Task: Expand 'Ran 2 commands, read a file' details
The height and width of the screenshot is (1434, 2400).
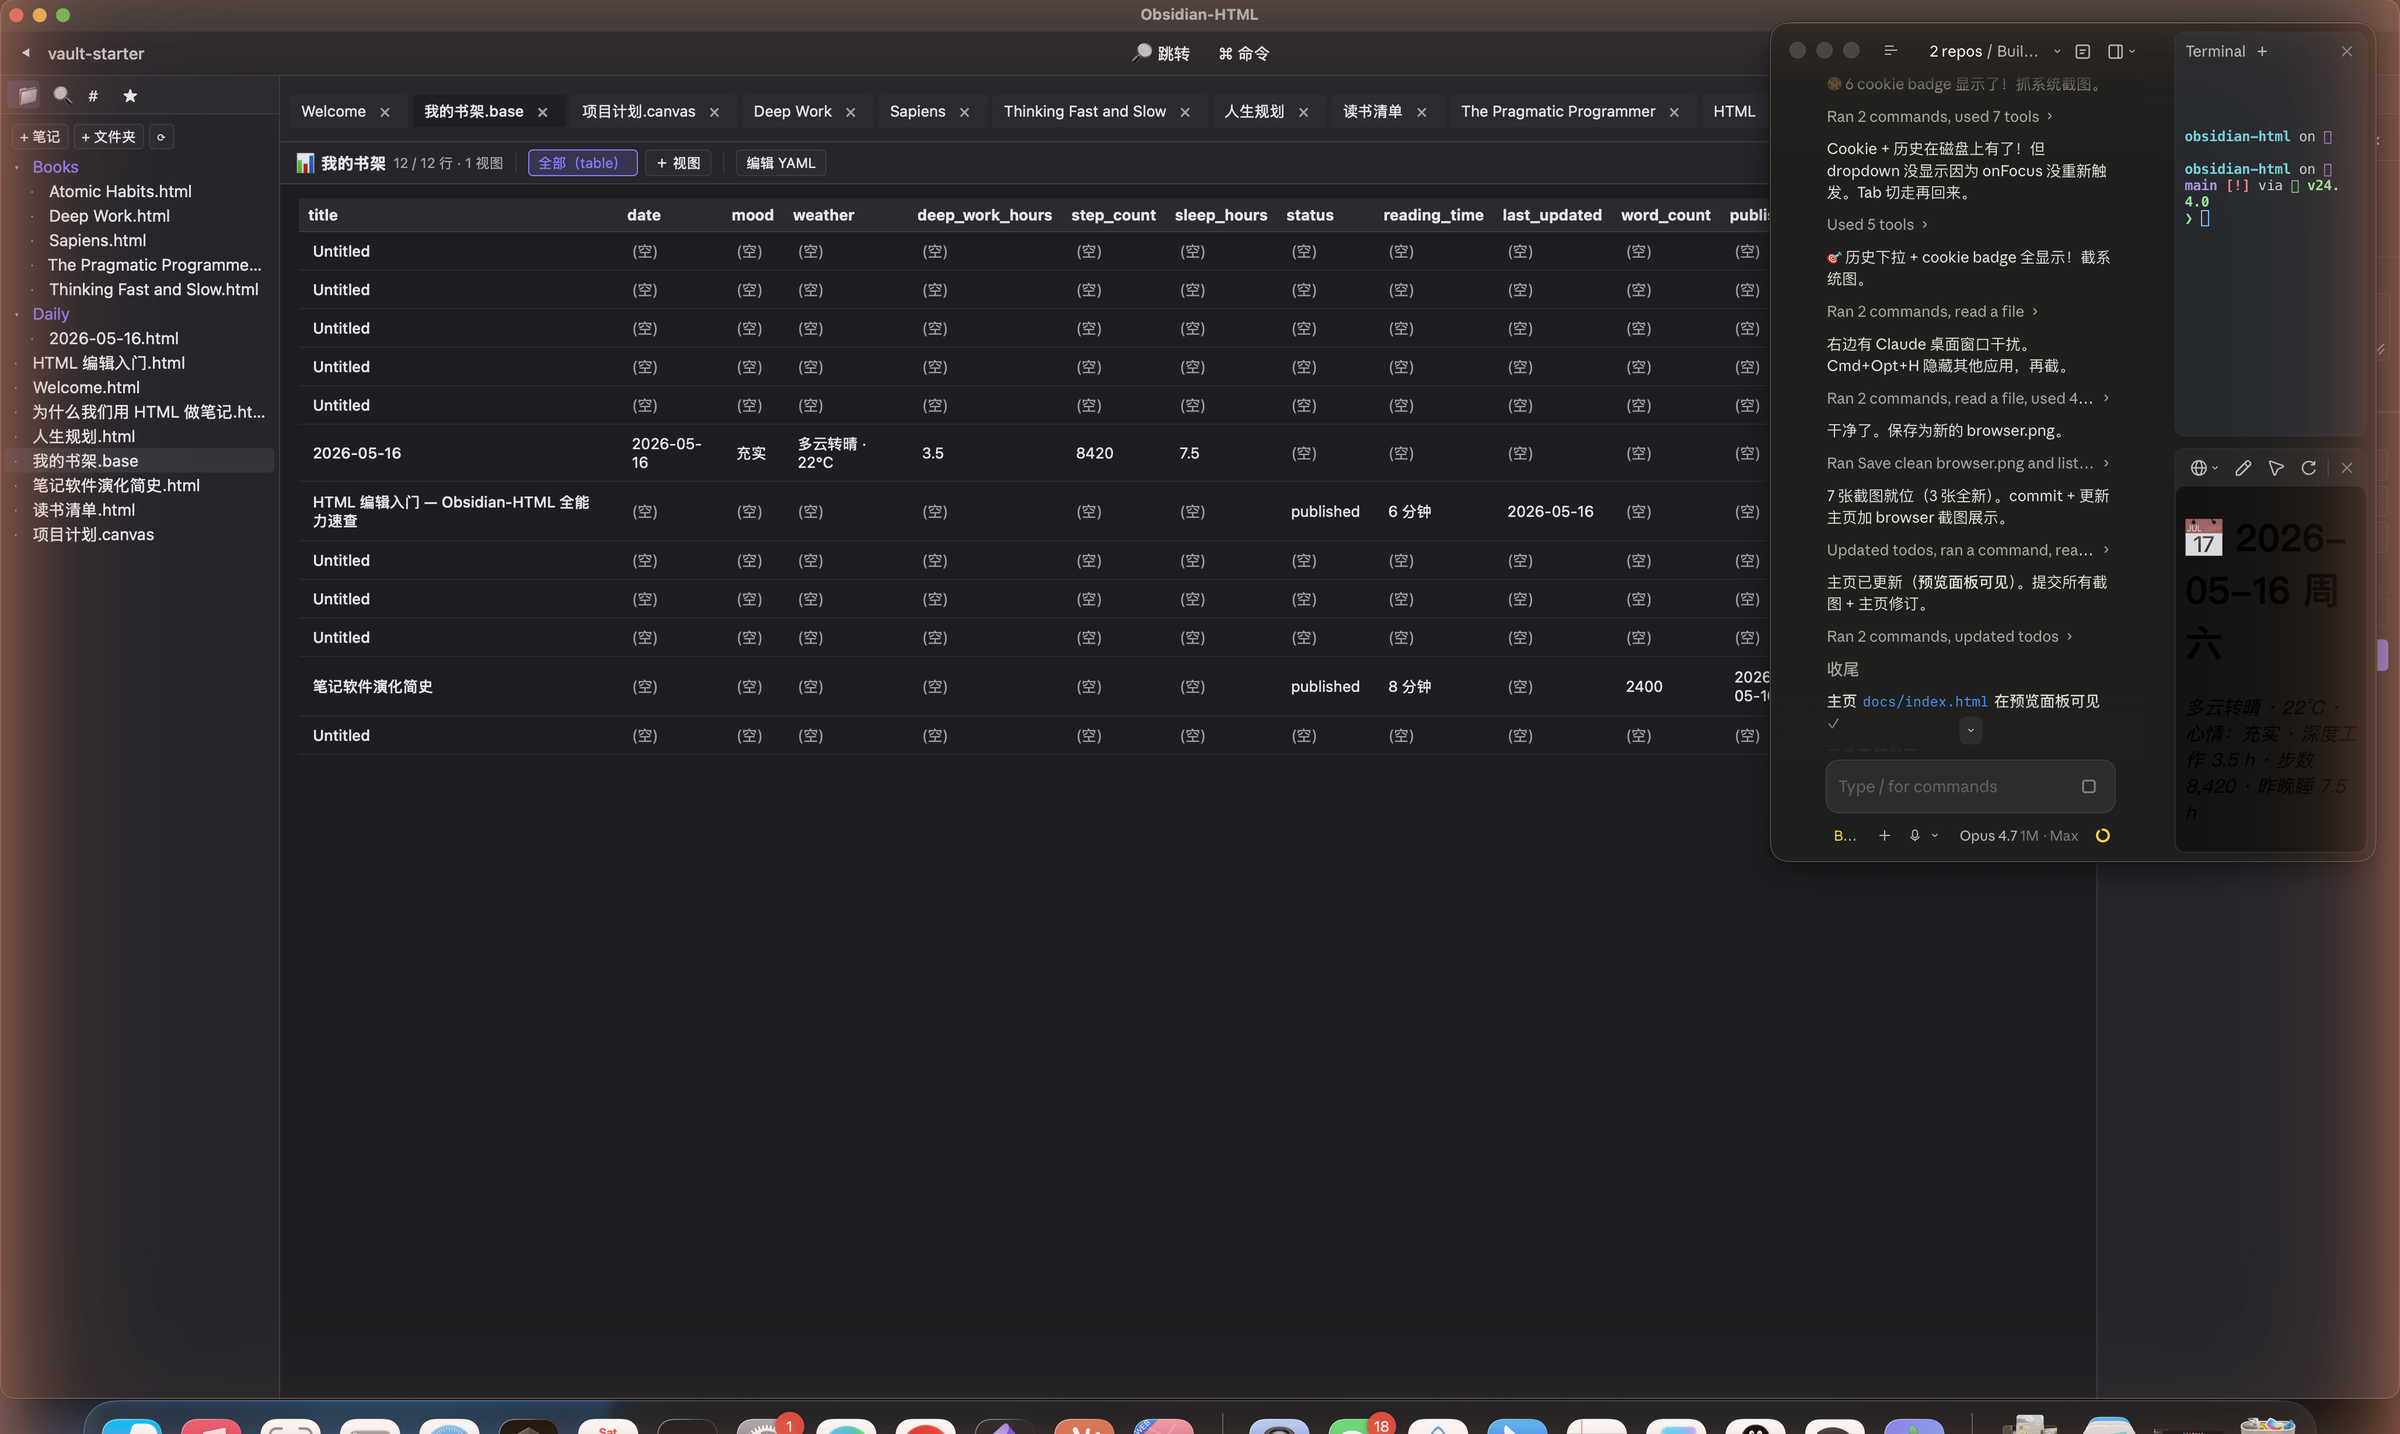Action: 1932,312
